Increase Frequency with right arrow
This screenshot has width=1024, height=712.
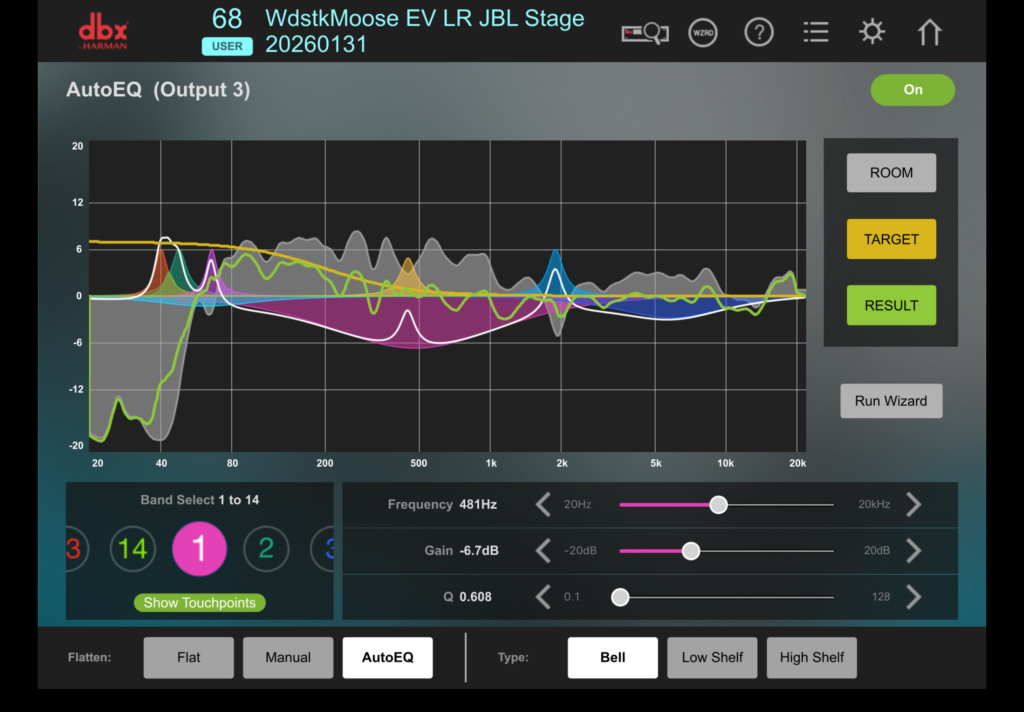click(914, 504)
